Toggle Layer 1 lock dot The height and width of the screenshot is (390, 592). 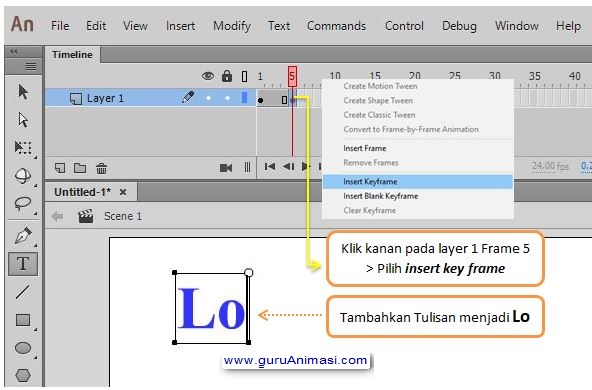click(227, 98)
